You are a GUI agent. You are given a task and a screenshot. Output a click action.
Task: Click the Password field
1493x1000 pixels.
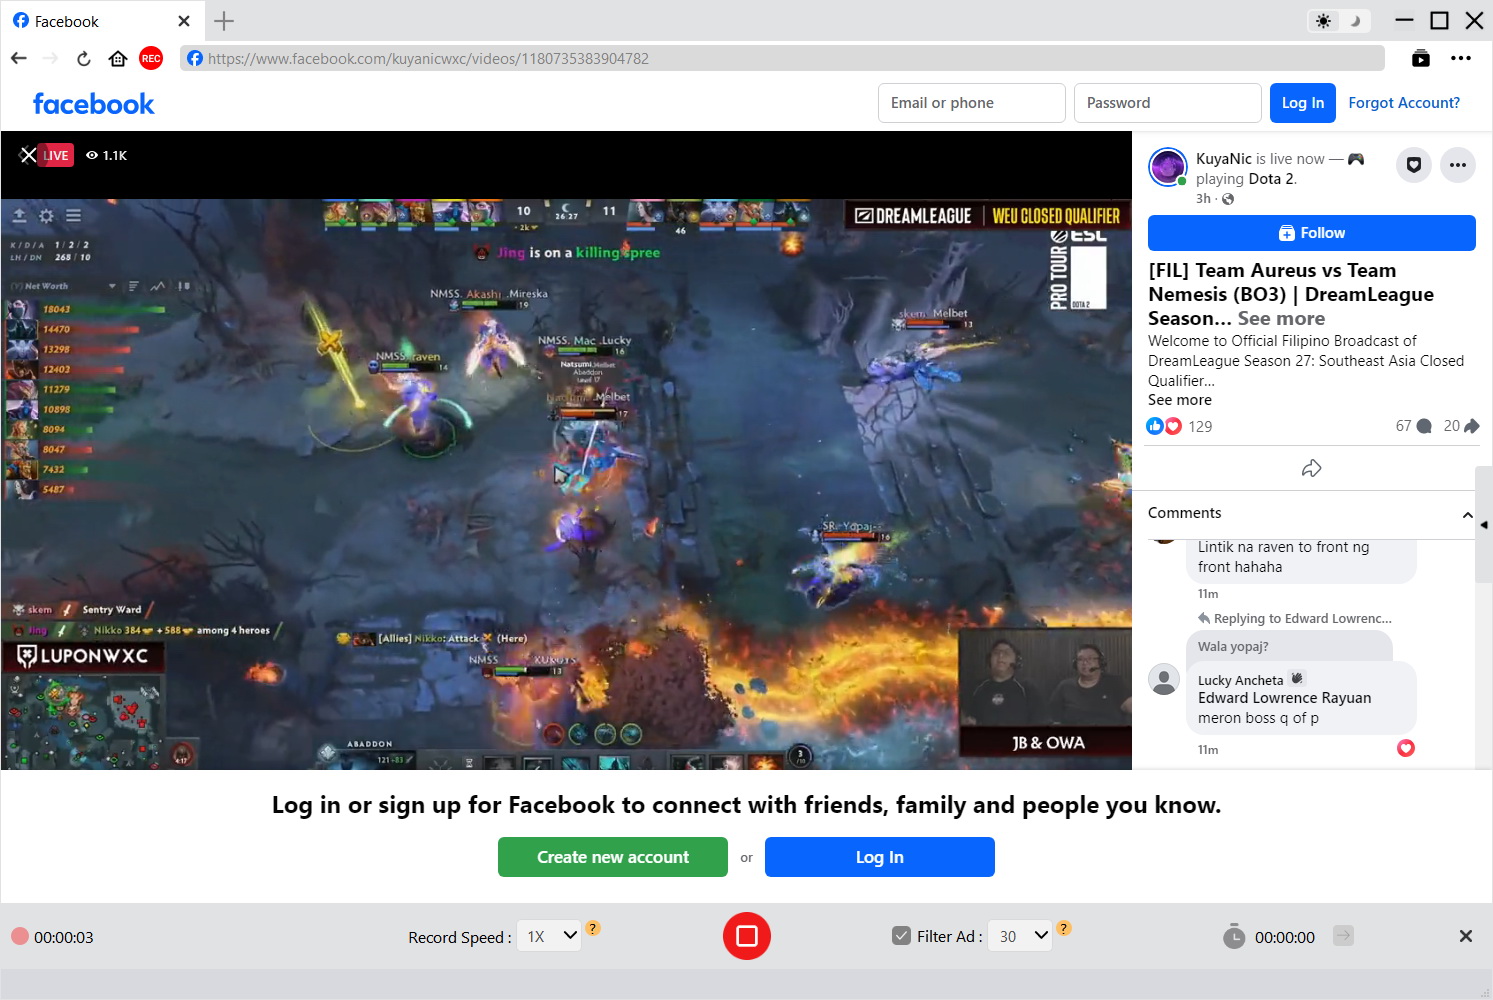click(1168, 103)
